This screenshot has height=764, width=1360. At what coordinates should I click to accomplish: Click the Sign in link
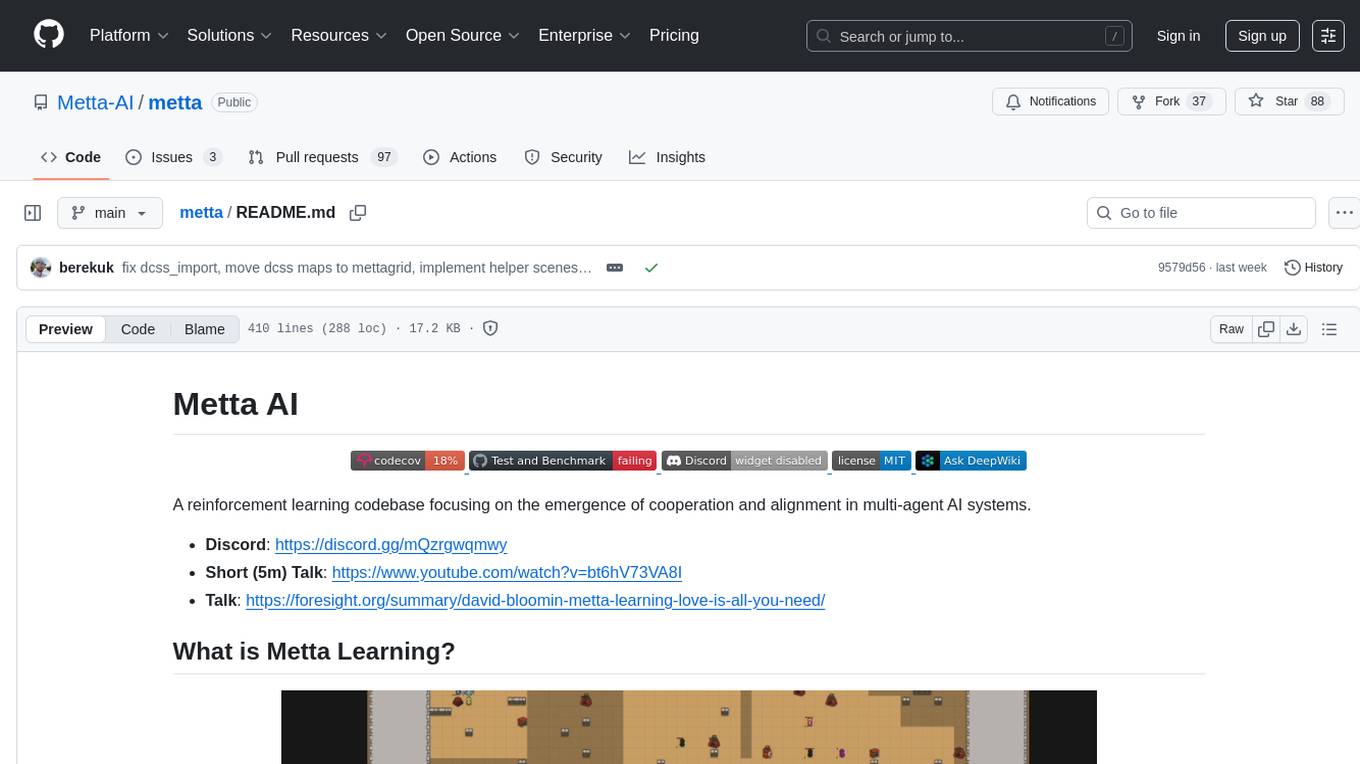point(1178,36)
